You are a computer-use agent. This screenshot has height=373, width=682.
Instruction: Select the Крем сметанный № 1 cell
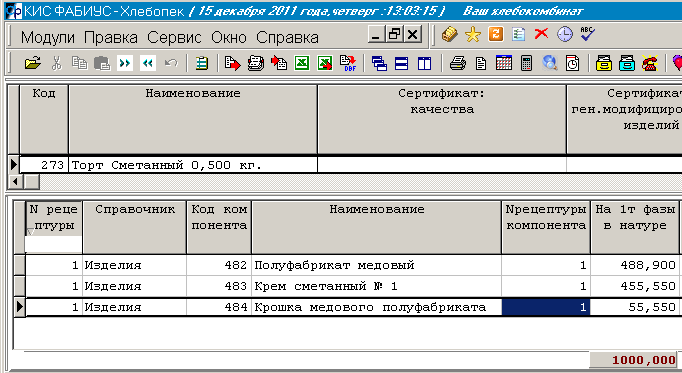pyautogui.click(x=377, y=286)
